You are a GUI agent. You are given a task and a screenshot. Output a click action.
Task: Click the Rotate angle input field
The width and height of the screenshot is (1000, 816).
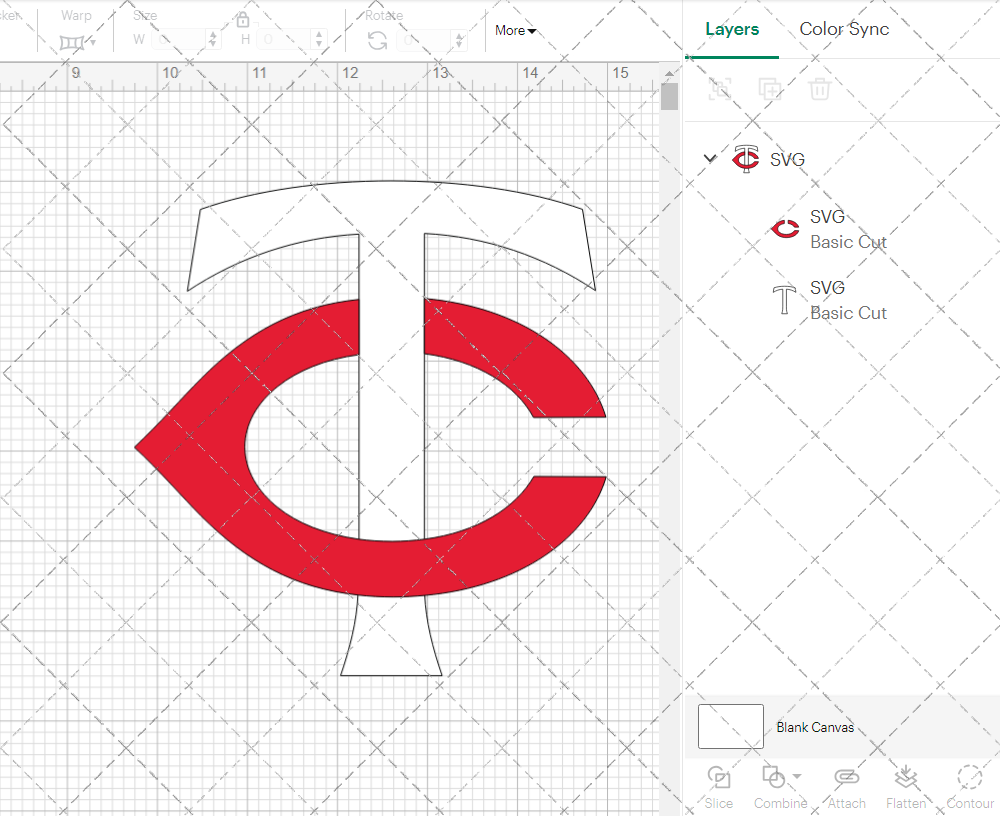(425, 41)
